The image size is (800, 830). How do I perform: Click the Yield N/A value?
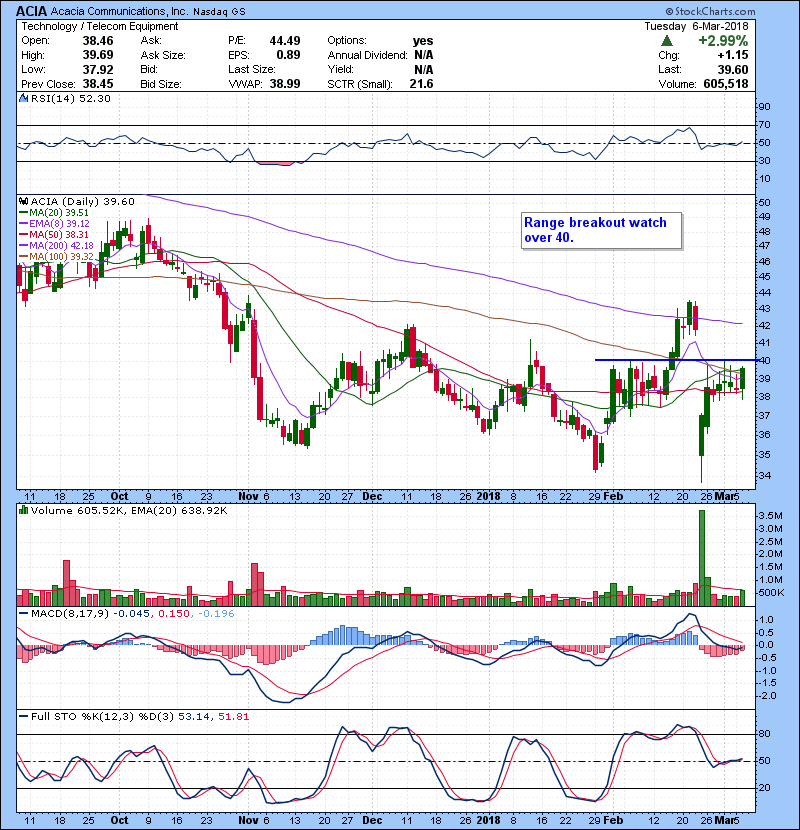pos(424,69)
